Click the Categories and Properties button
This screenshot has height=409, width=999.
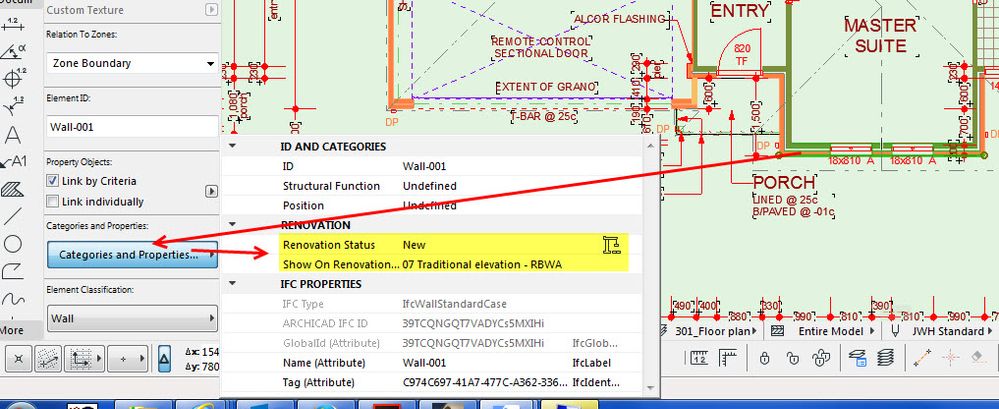[x=132, y=254]
